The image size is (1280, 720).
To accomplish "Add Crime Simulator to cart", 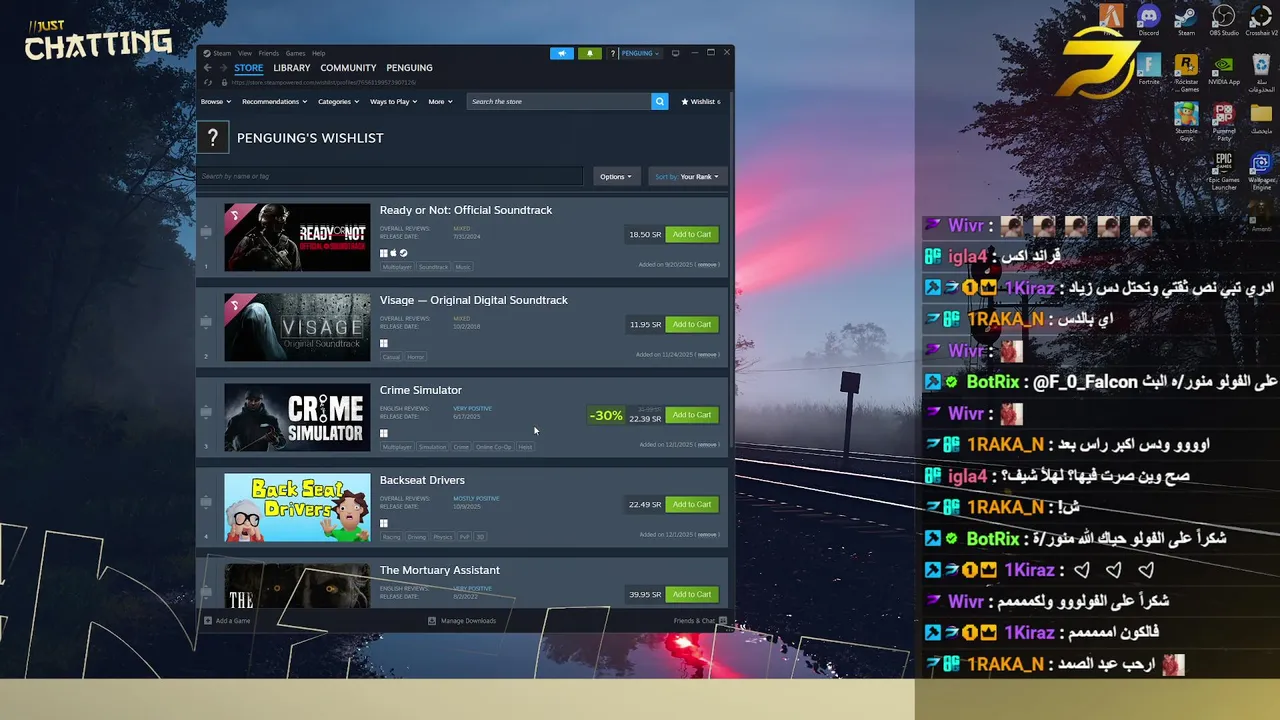I will (692, 415).
